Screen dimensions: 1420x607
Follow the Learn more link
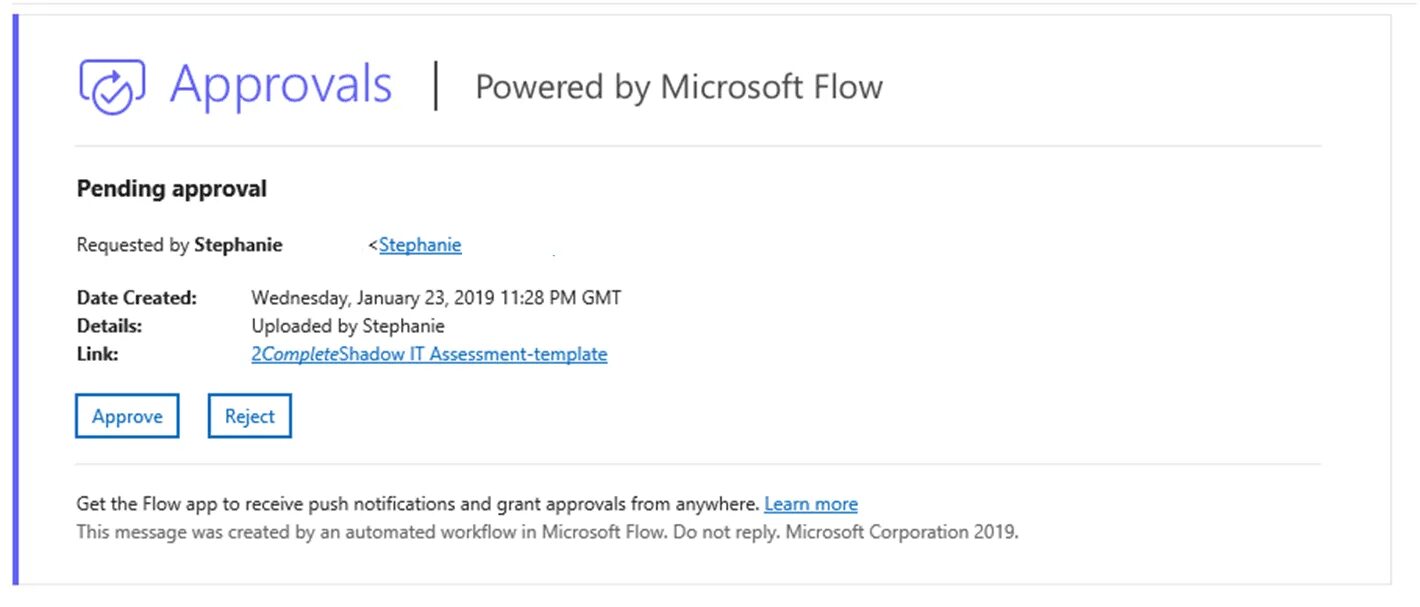811,504
